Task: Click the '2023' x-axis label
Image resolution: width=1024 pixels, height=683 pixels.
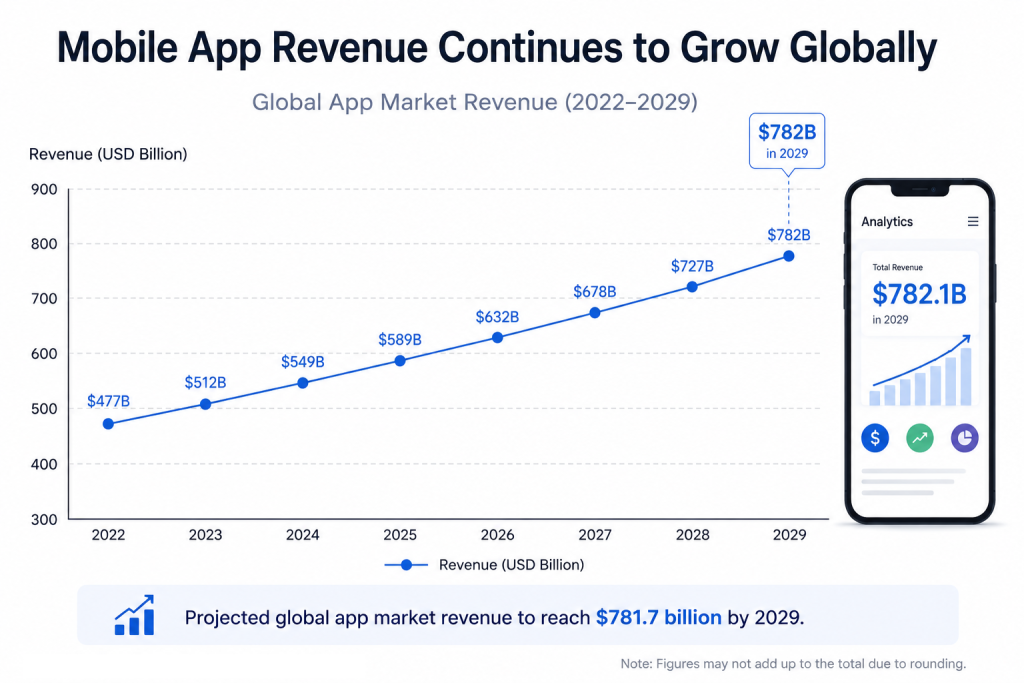Action: [x=206, y=535]
